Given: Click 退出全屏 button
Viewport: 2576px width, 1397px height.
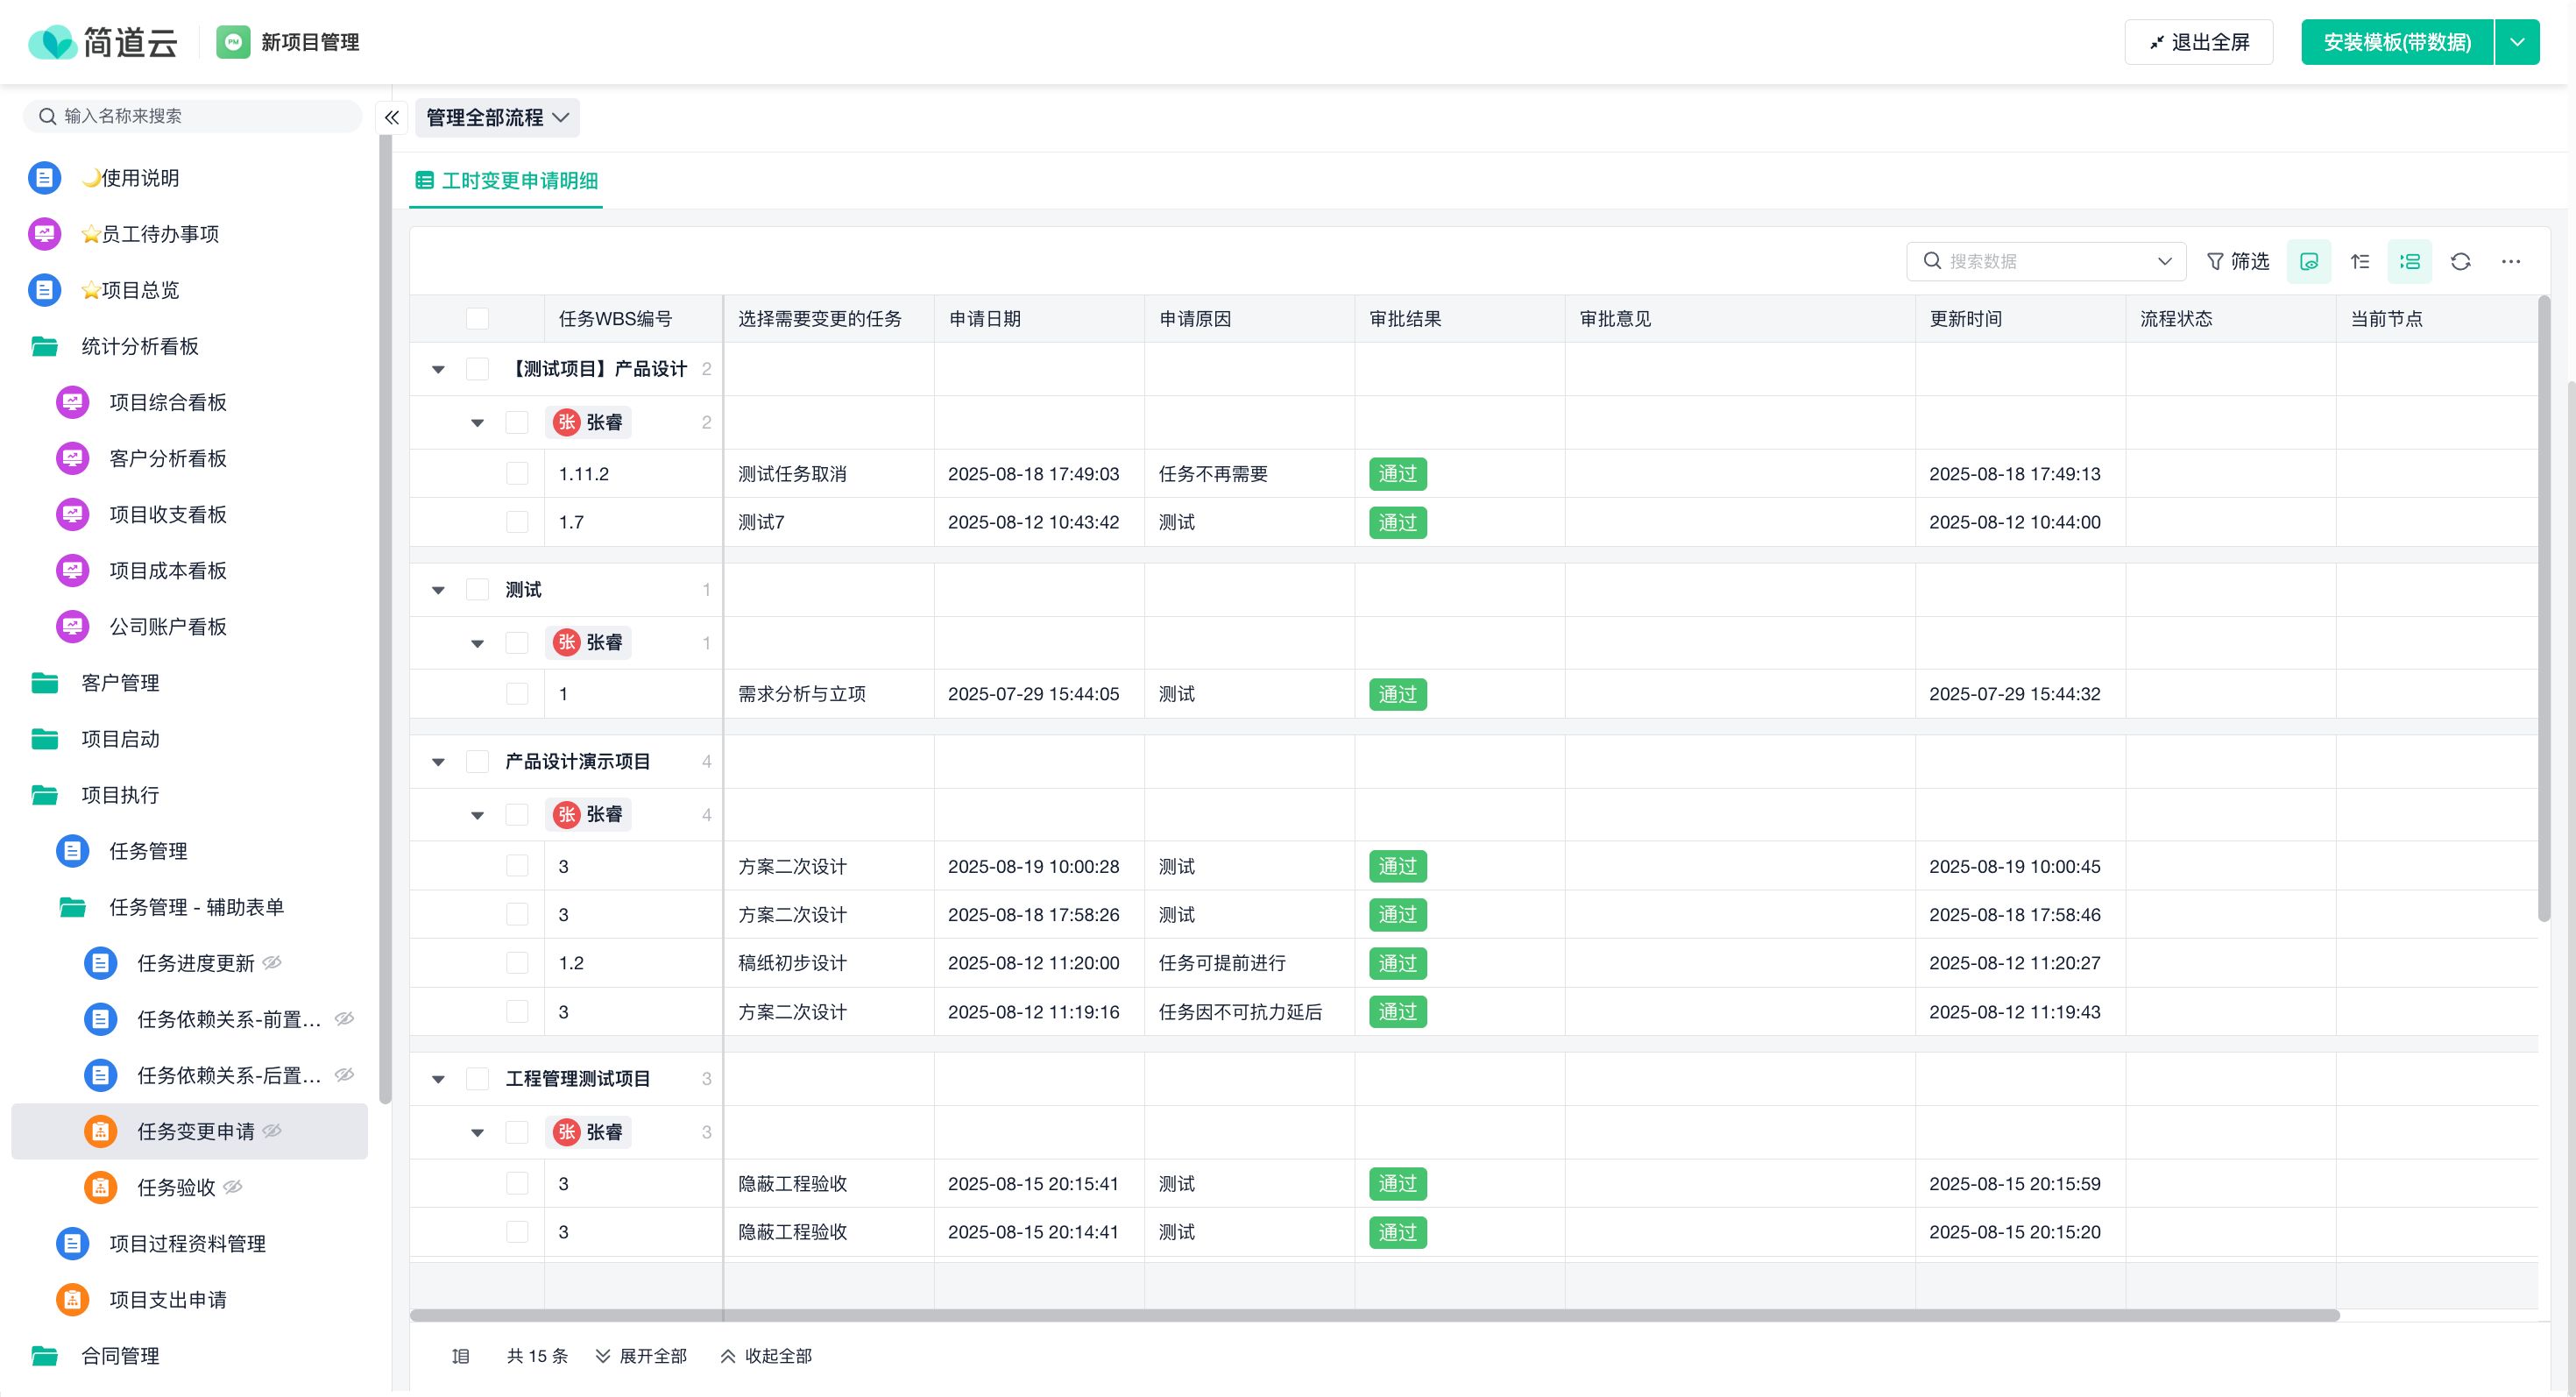Looking at the screenshot, I should click(x=2198, y=42).
